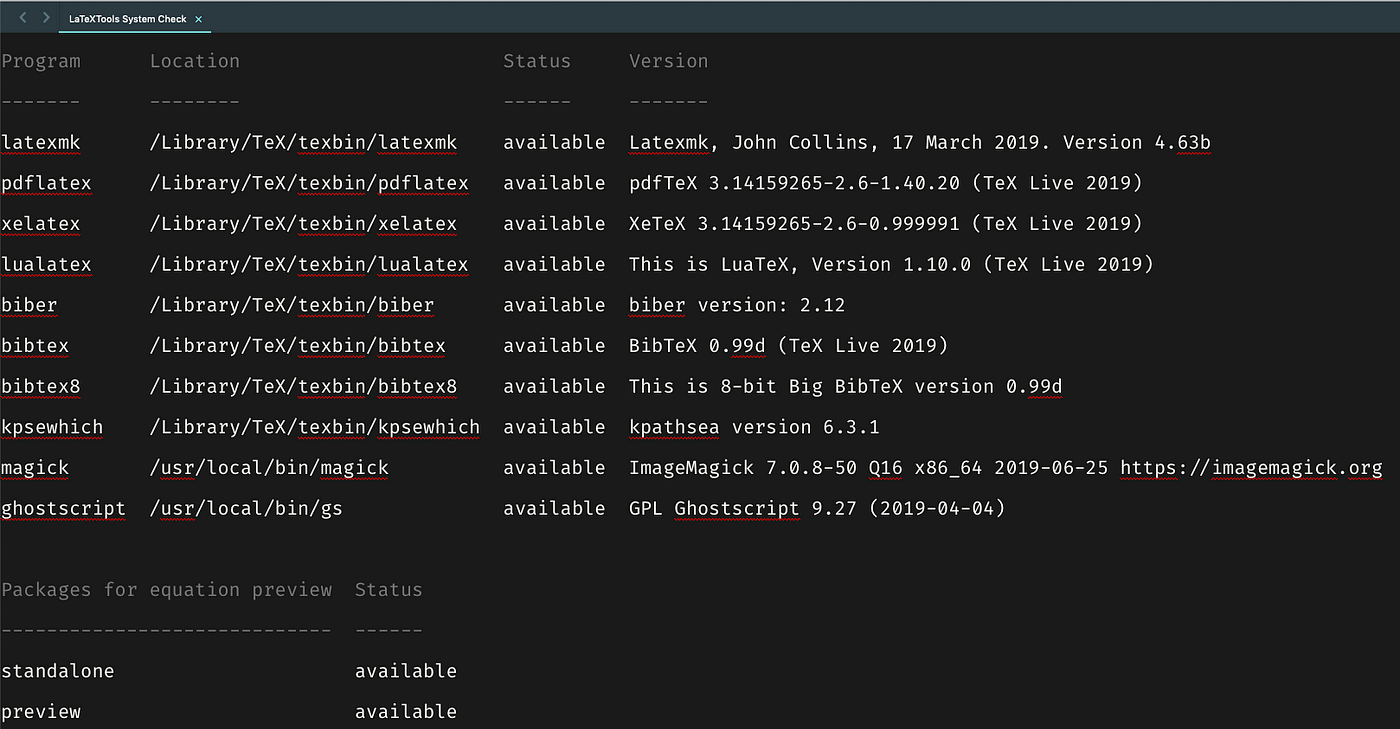
Task: Click the available status for ghostscript
Action: tap(555, 509)
